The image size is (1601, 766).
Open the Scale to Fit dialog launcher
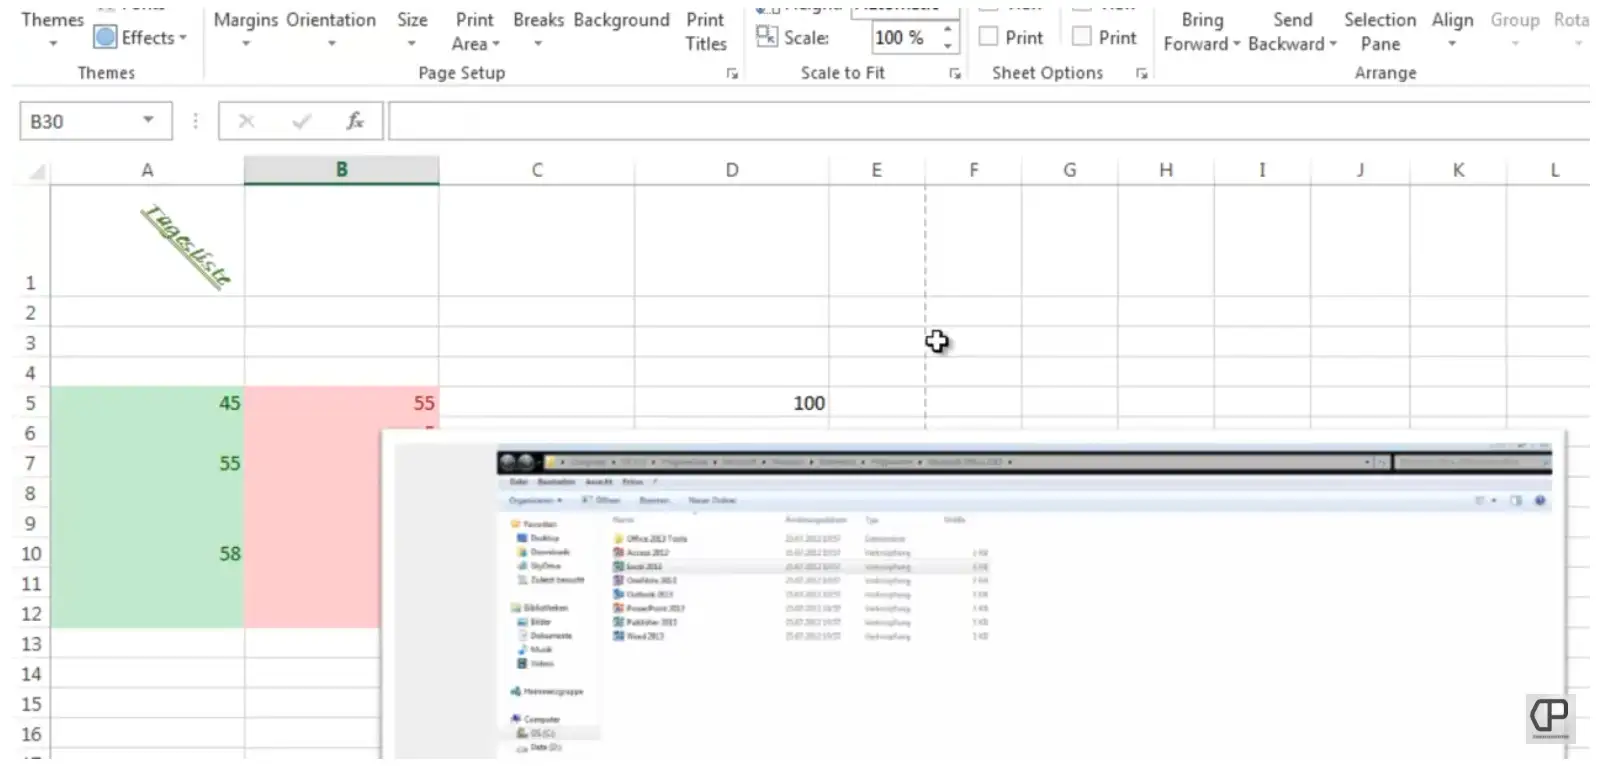click(x=955, y=74)
